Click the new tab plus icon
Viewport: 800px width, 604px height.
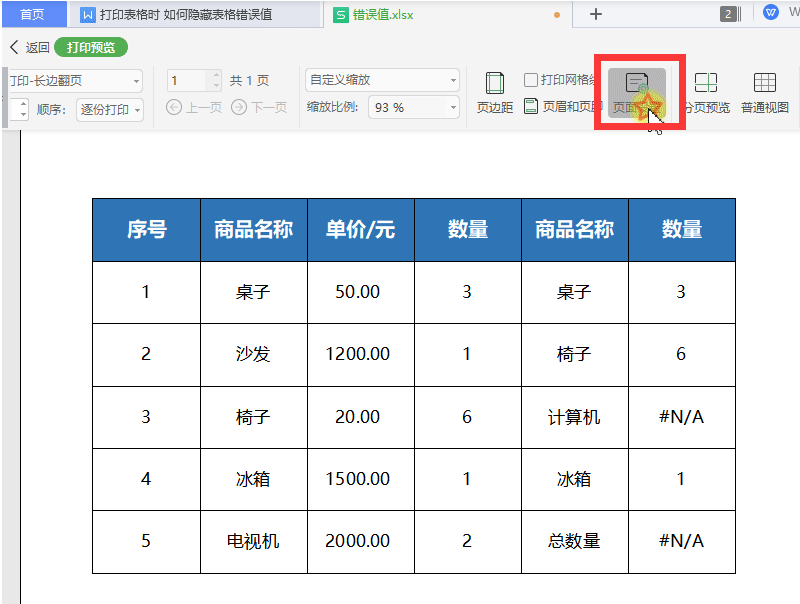click(x=596, y=14)
